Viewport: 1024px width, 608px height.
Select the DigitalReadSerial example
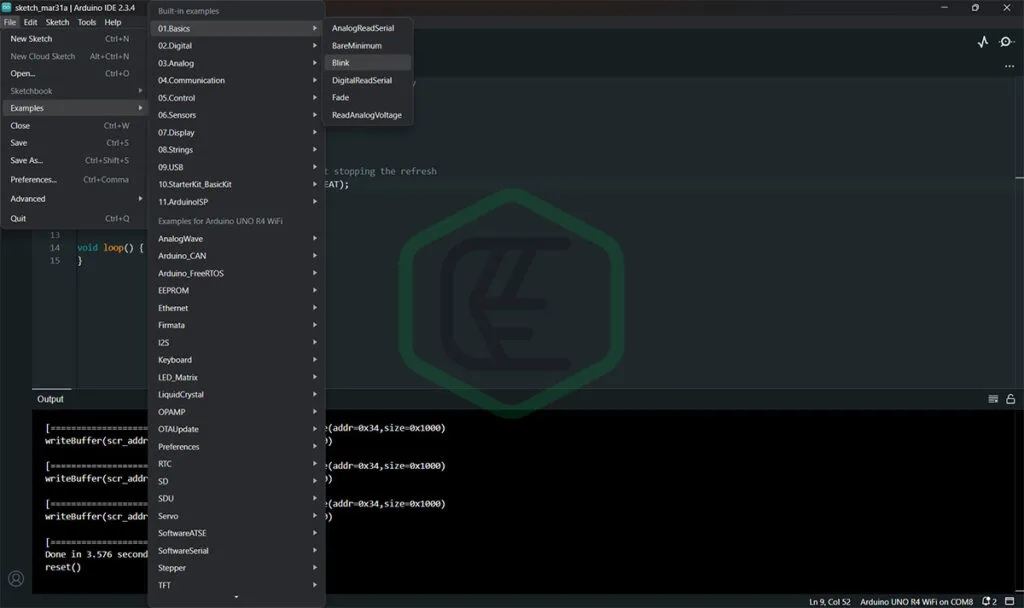(368, 80)
